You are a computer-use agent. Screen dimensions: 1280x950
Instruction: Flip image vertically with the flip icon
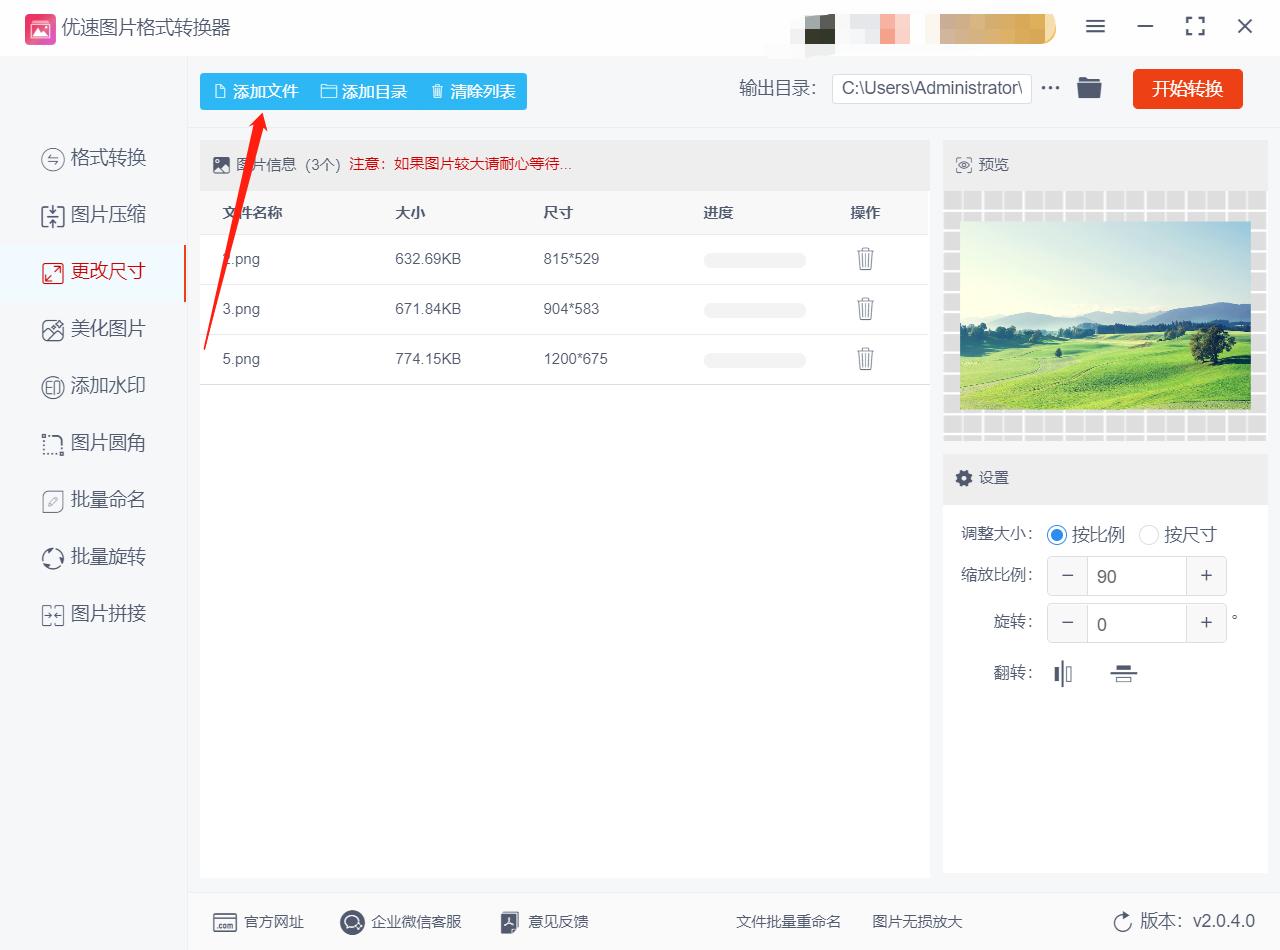point(1123,674)
